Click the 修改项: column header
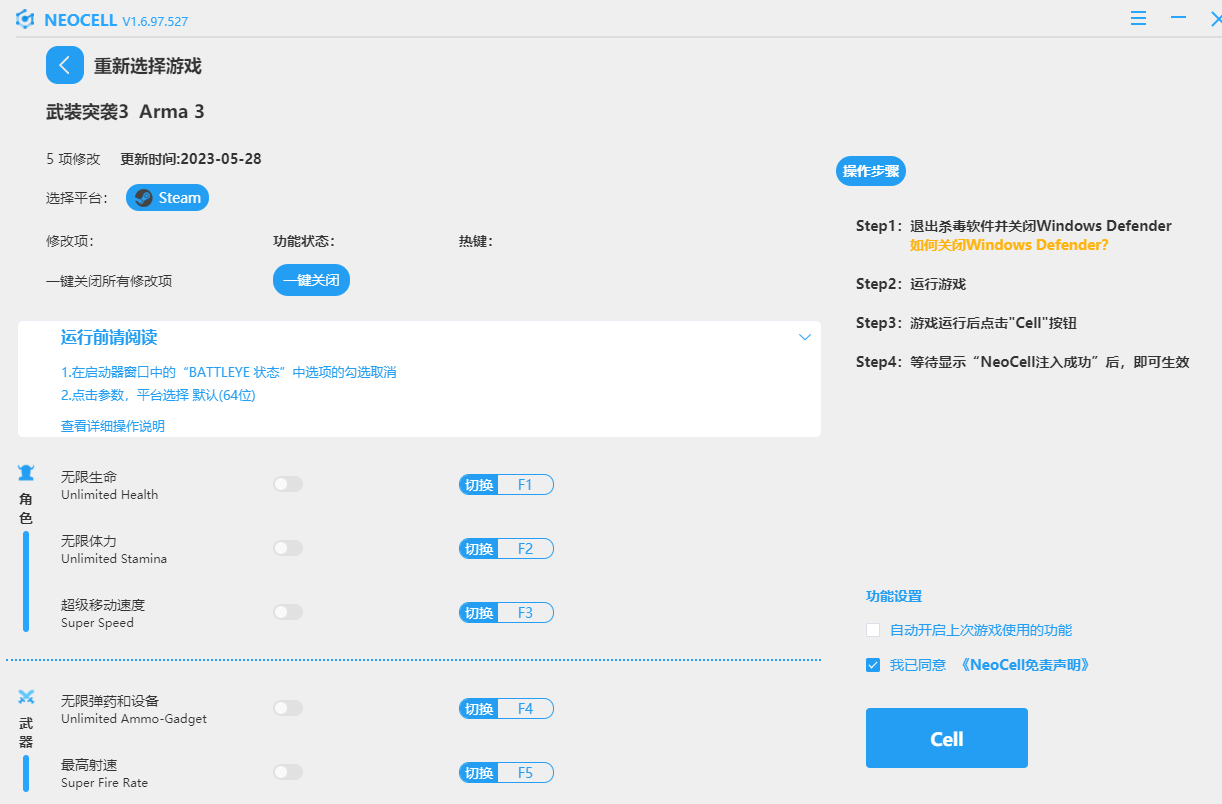 click(70, 241)
